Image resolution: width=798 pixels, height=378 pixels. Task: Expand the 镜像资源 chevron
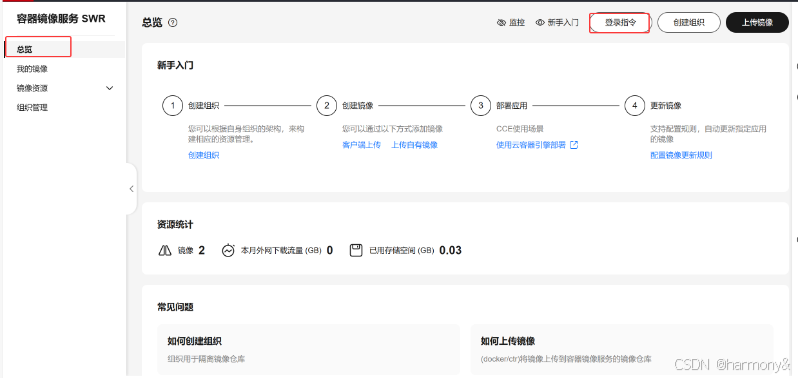(x=109, y=89)
